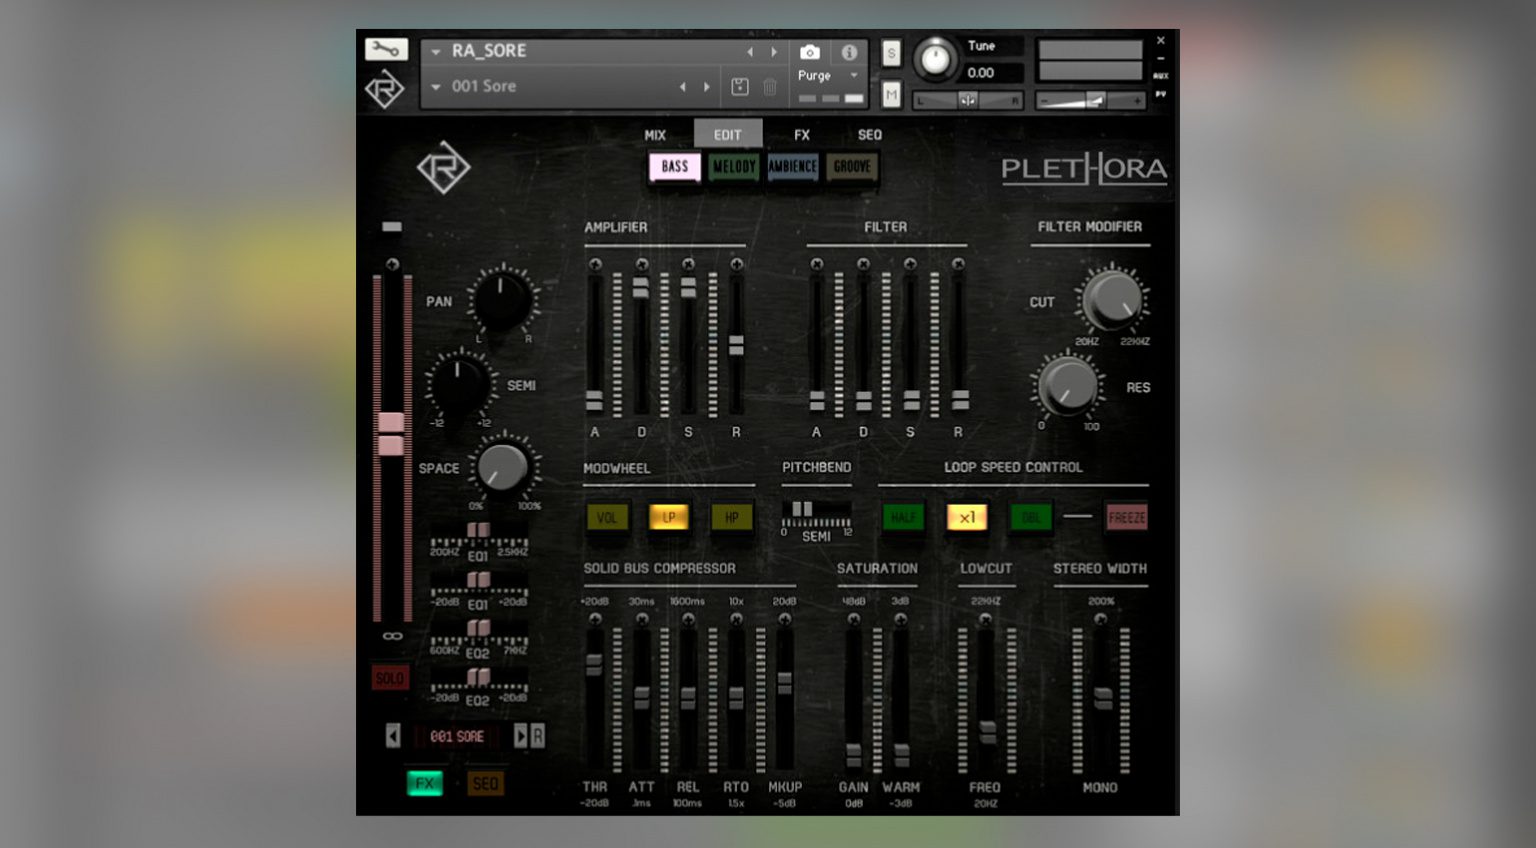This screenshot has width=1536, height=848.
Task: Switch to the MIX tab
Action: 657,133
